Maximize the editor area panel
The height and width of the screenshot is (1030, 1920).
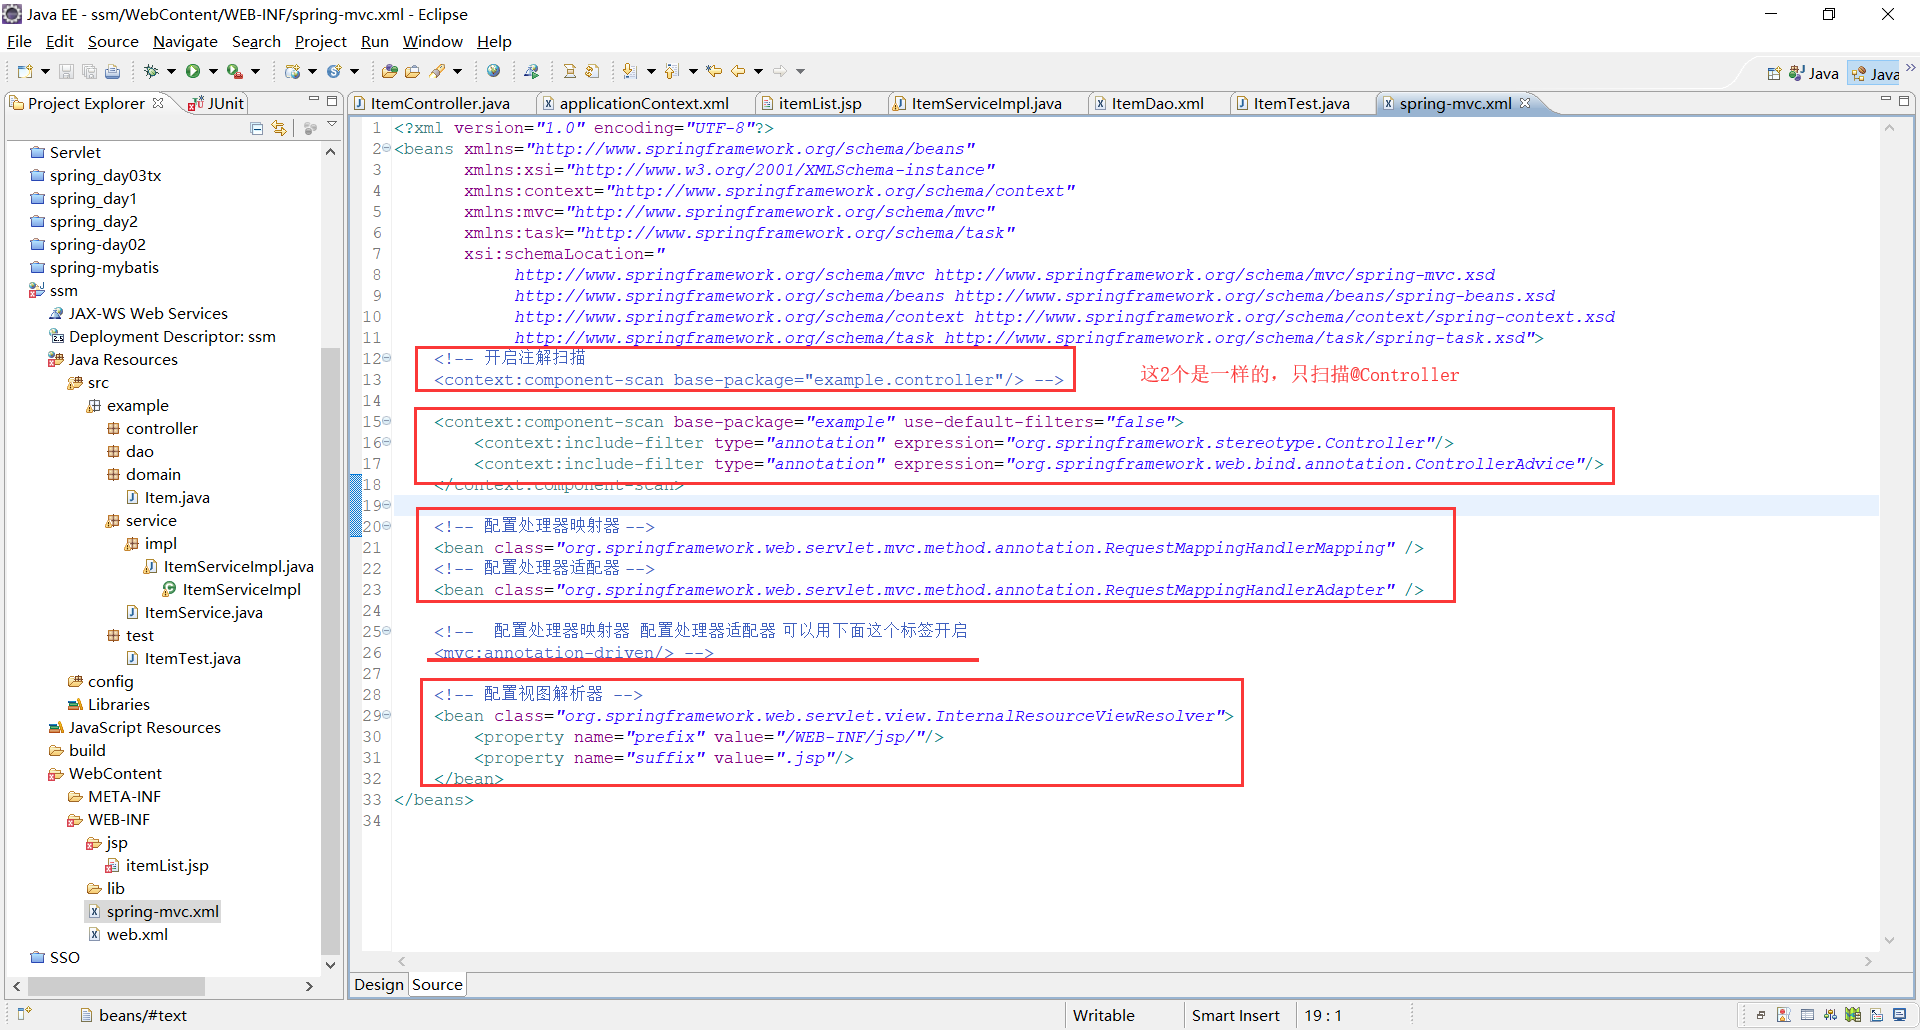click(1904, 100)
